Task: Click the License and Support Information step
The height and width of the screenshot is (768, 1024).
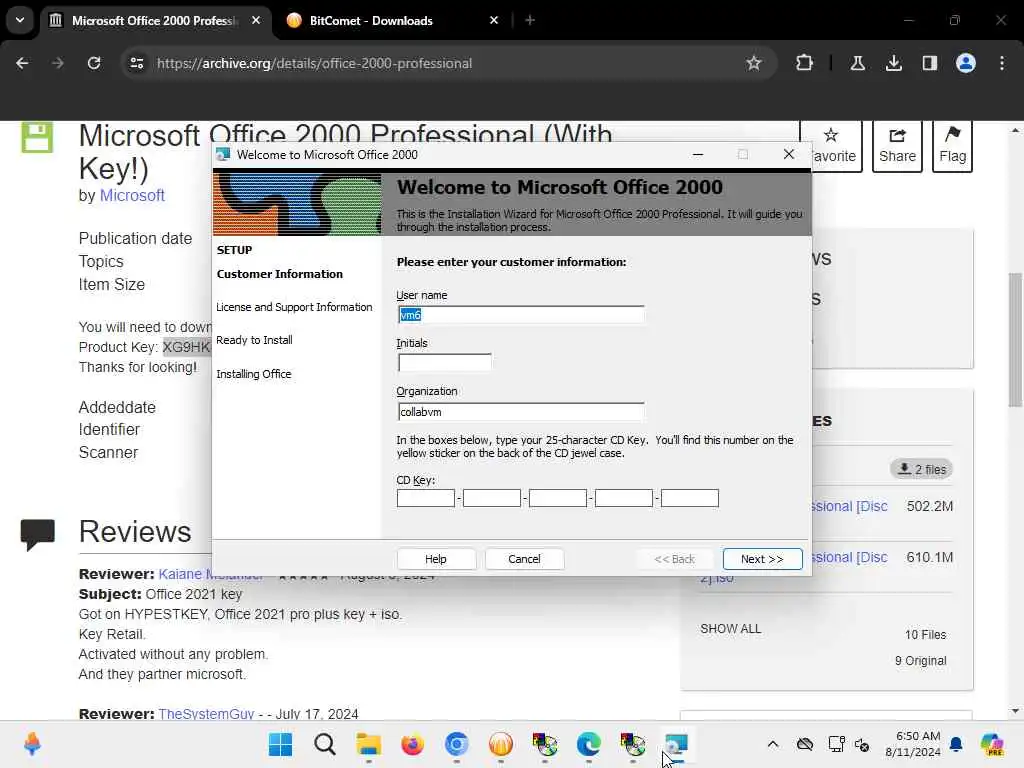Action: [294, 307]
